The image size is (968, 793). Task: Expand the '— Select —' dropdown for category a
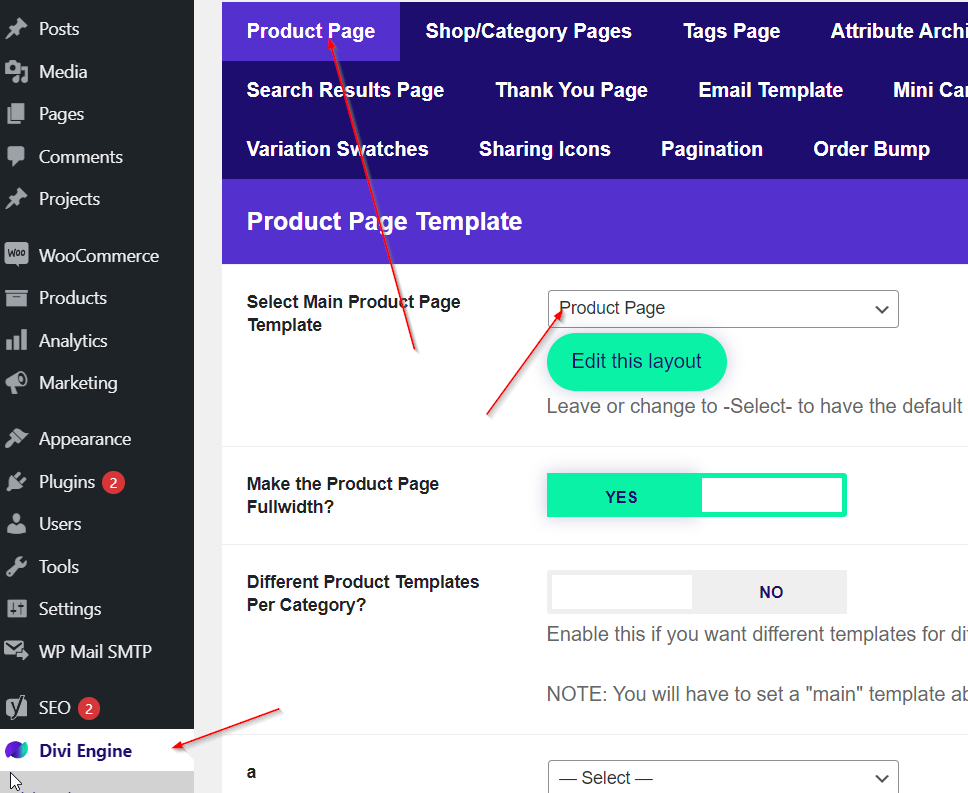[723, 778]
